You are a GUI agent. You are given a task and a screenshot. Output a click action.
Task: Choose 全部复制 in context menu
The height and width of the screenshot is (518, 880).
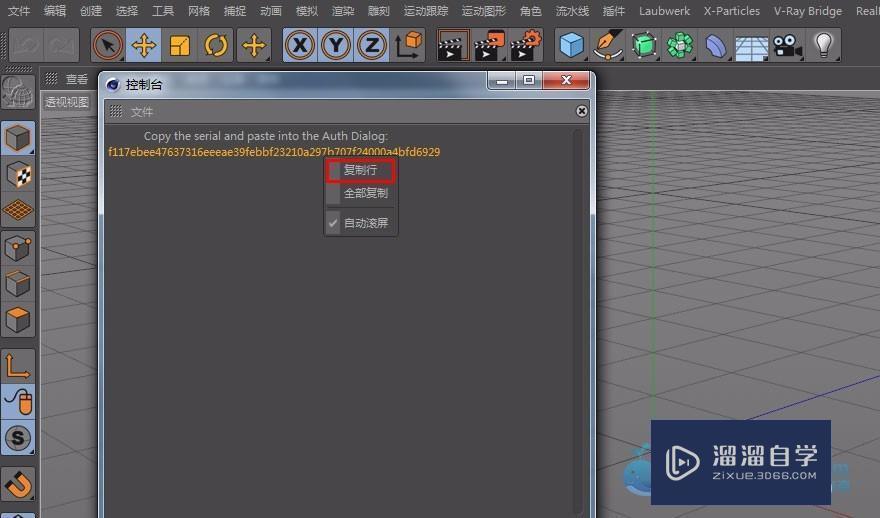coord(361,193)
